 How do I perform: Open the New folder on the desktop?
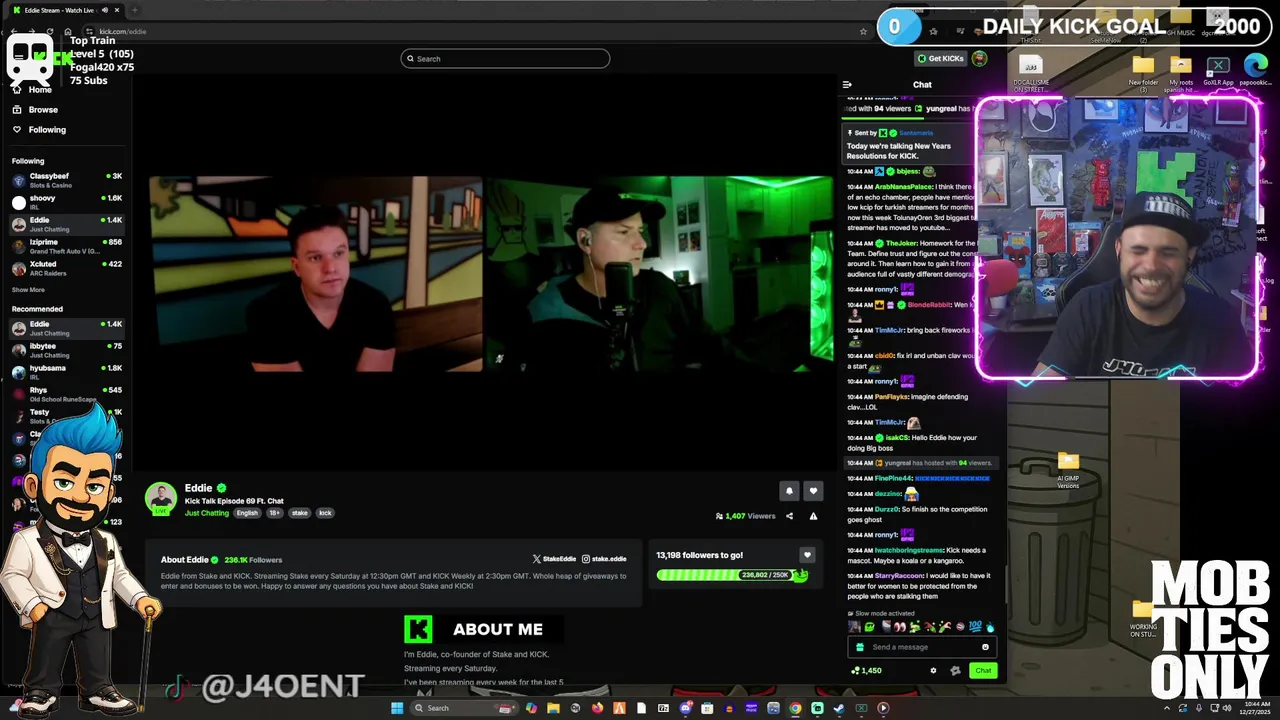point(1143,72)
